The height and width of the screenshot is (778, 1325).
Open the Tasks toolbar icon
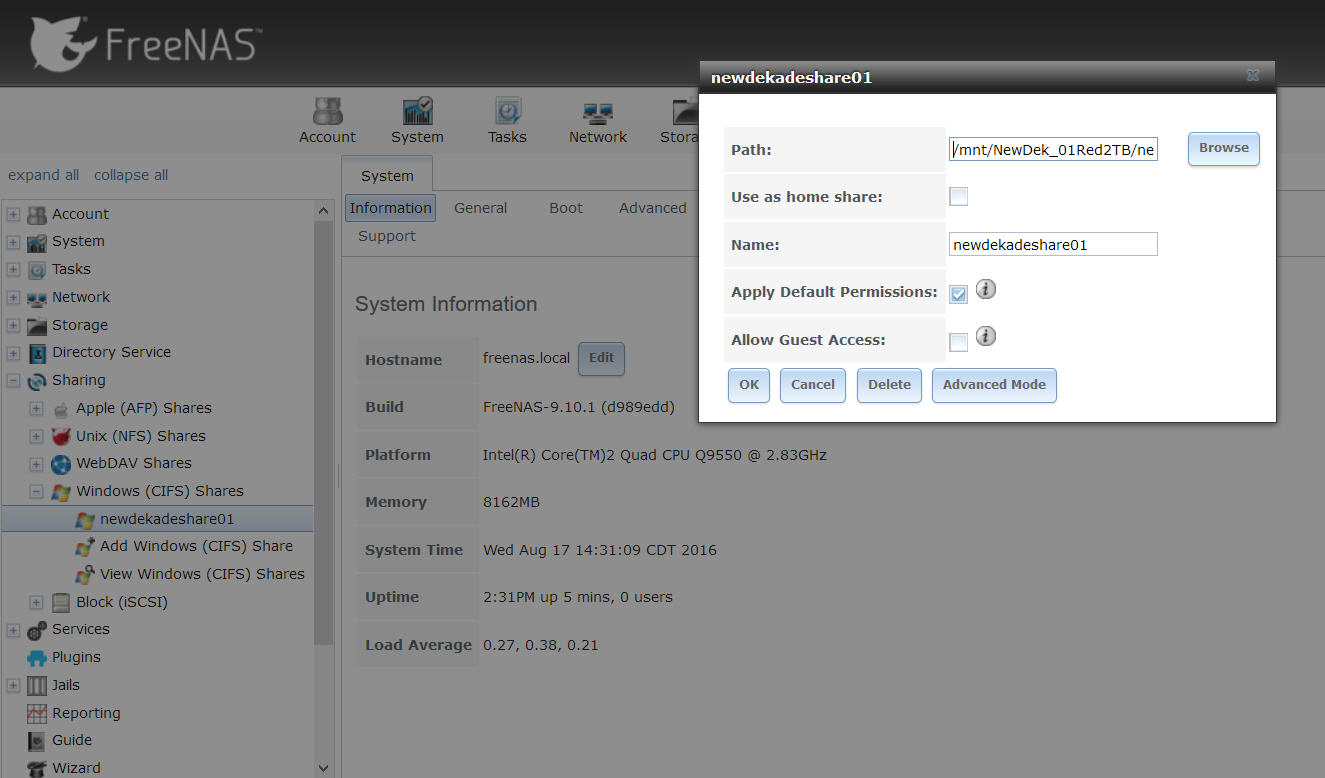(x=507, y=121)
